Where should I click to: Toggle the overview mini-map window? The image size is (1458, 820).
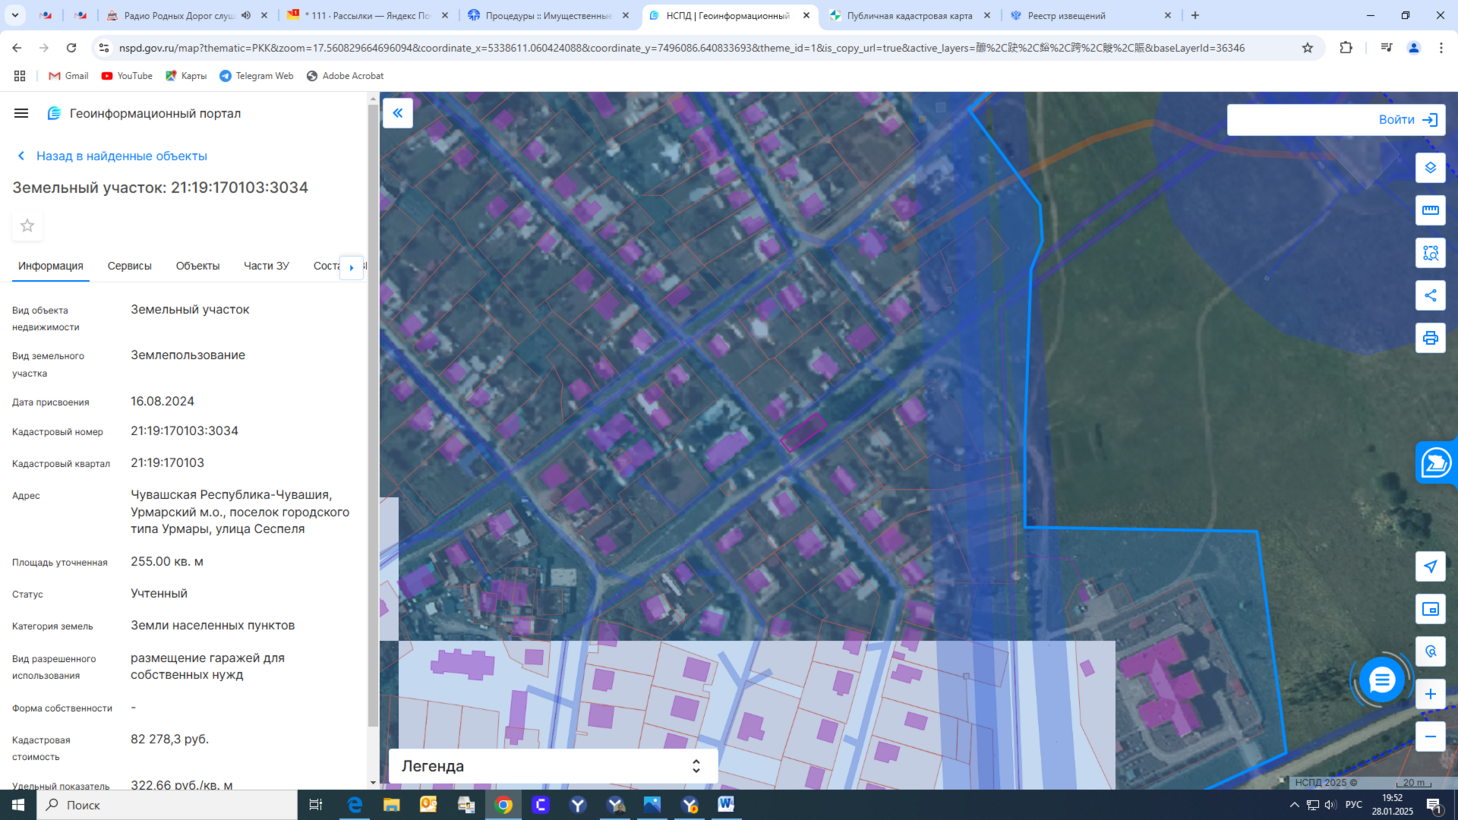pyautogui.click(x=1430, y=609)
